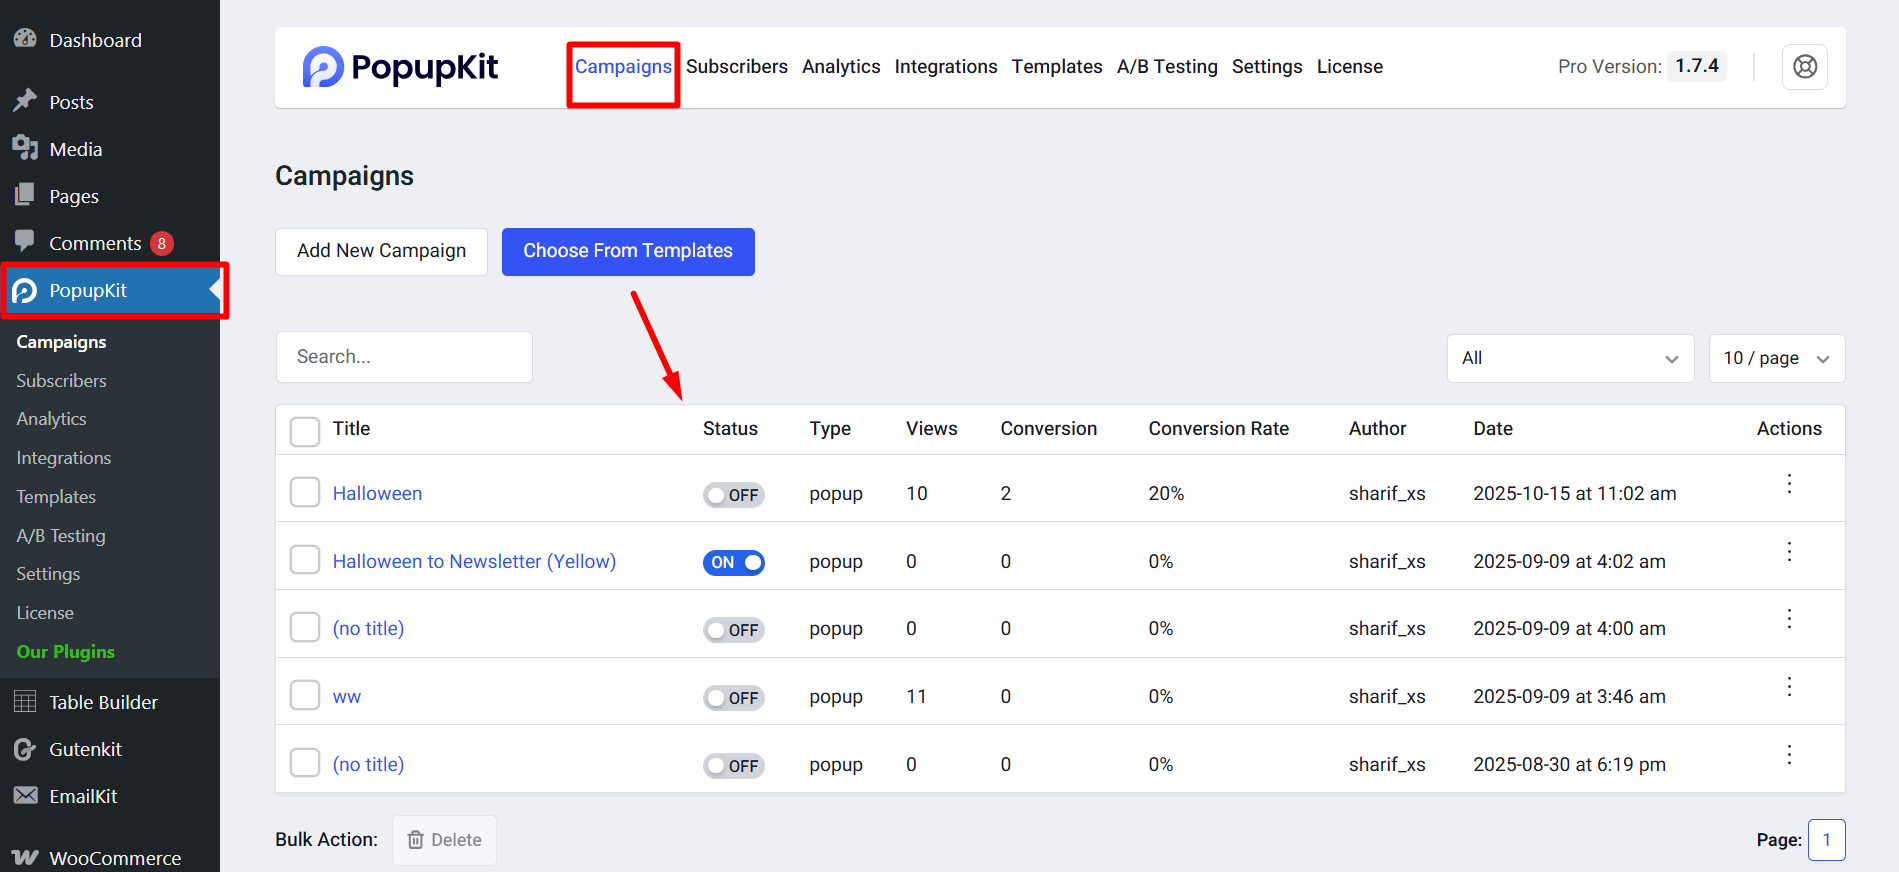Viewport: 1899px width, 872px height.
Task: Focus the campaign Search field
Action: pyautogui.click(x=404, y=357)
